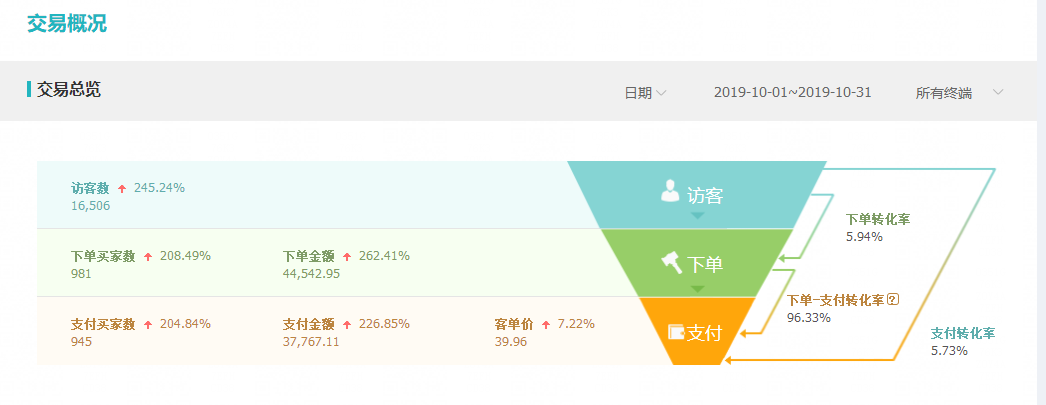This screenshot has width=1046, height=405.
Task: Click the gavel icon beside 下单
Action: pyautogui.click(x=672, y=262)
